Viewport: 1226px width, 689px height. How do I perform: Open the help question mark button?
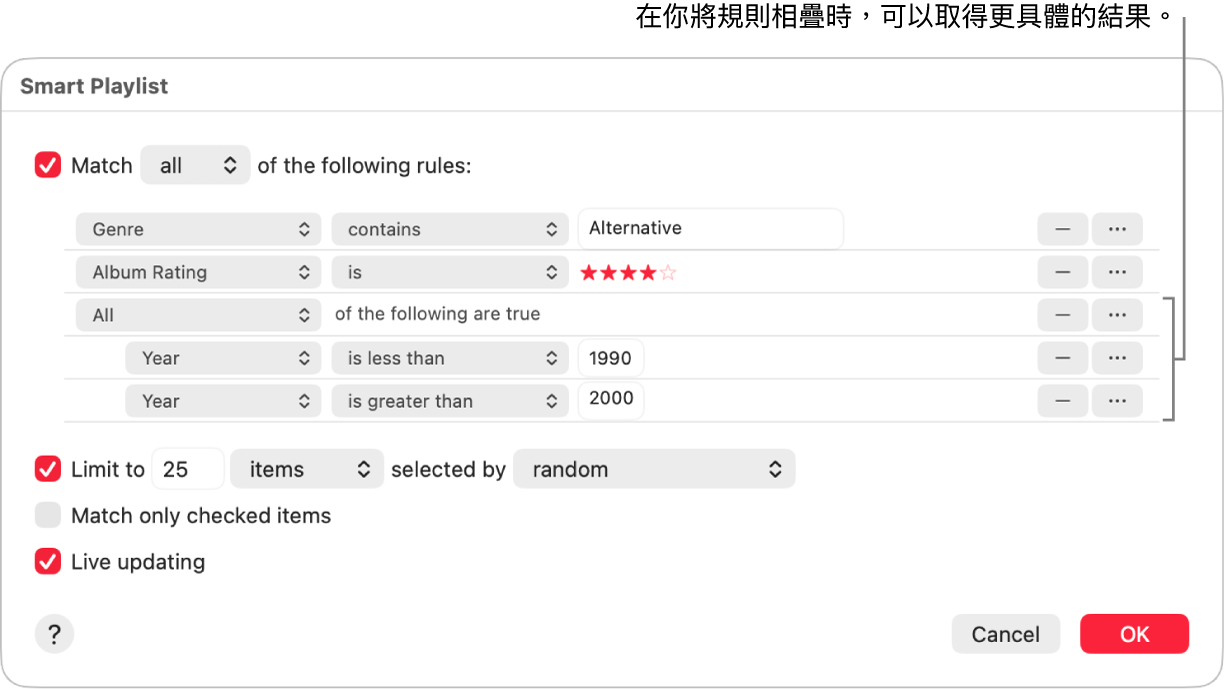(54, 634)
